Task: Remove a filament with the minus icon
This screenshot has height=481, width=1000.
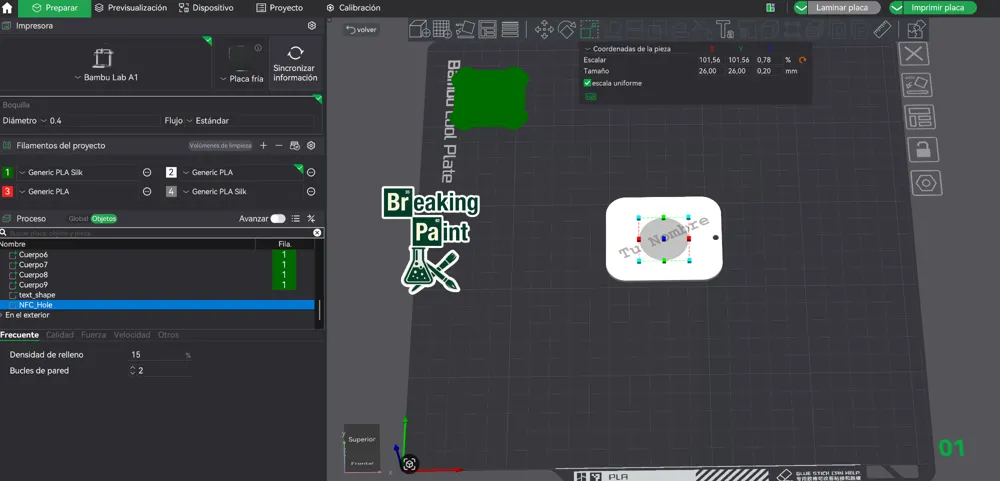Action: [x=279, y=145]
